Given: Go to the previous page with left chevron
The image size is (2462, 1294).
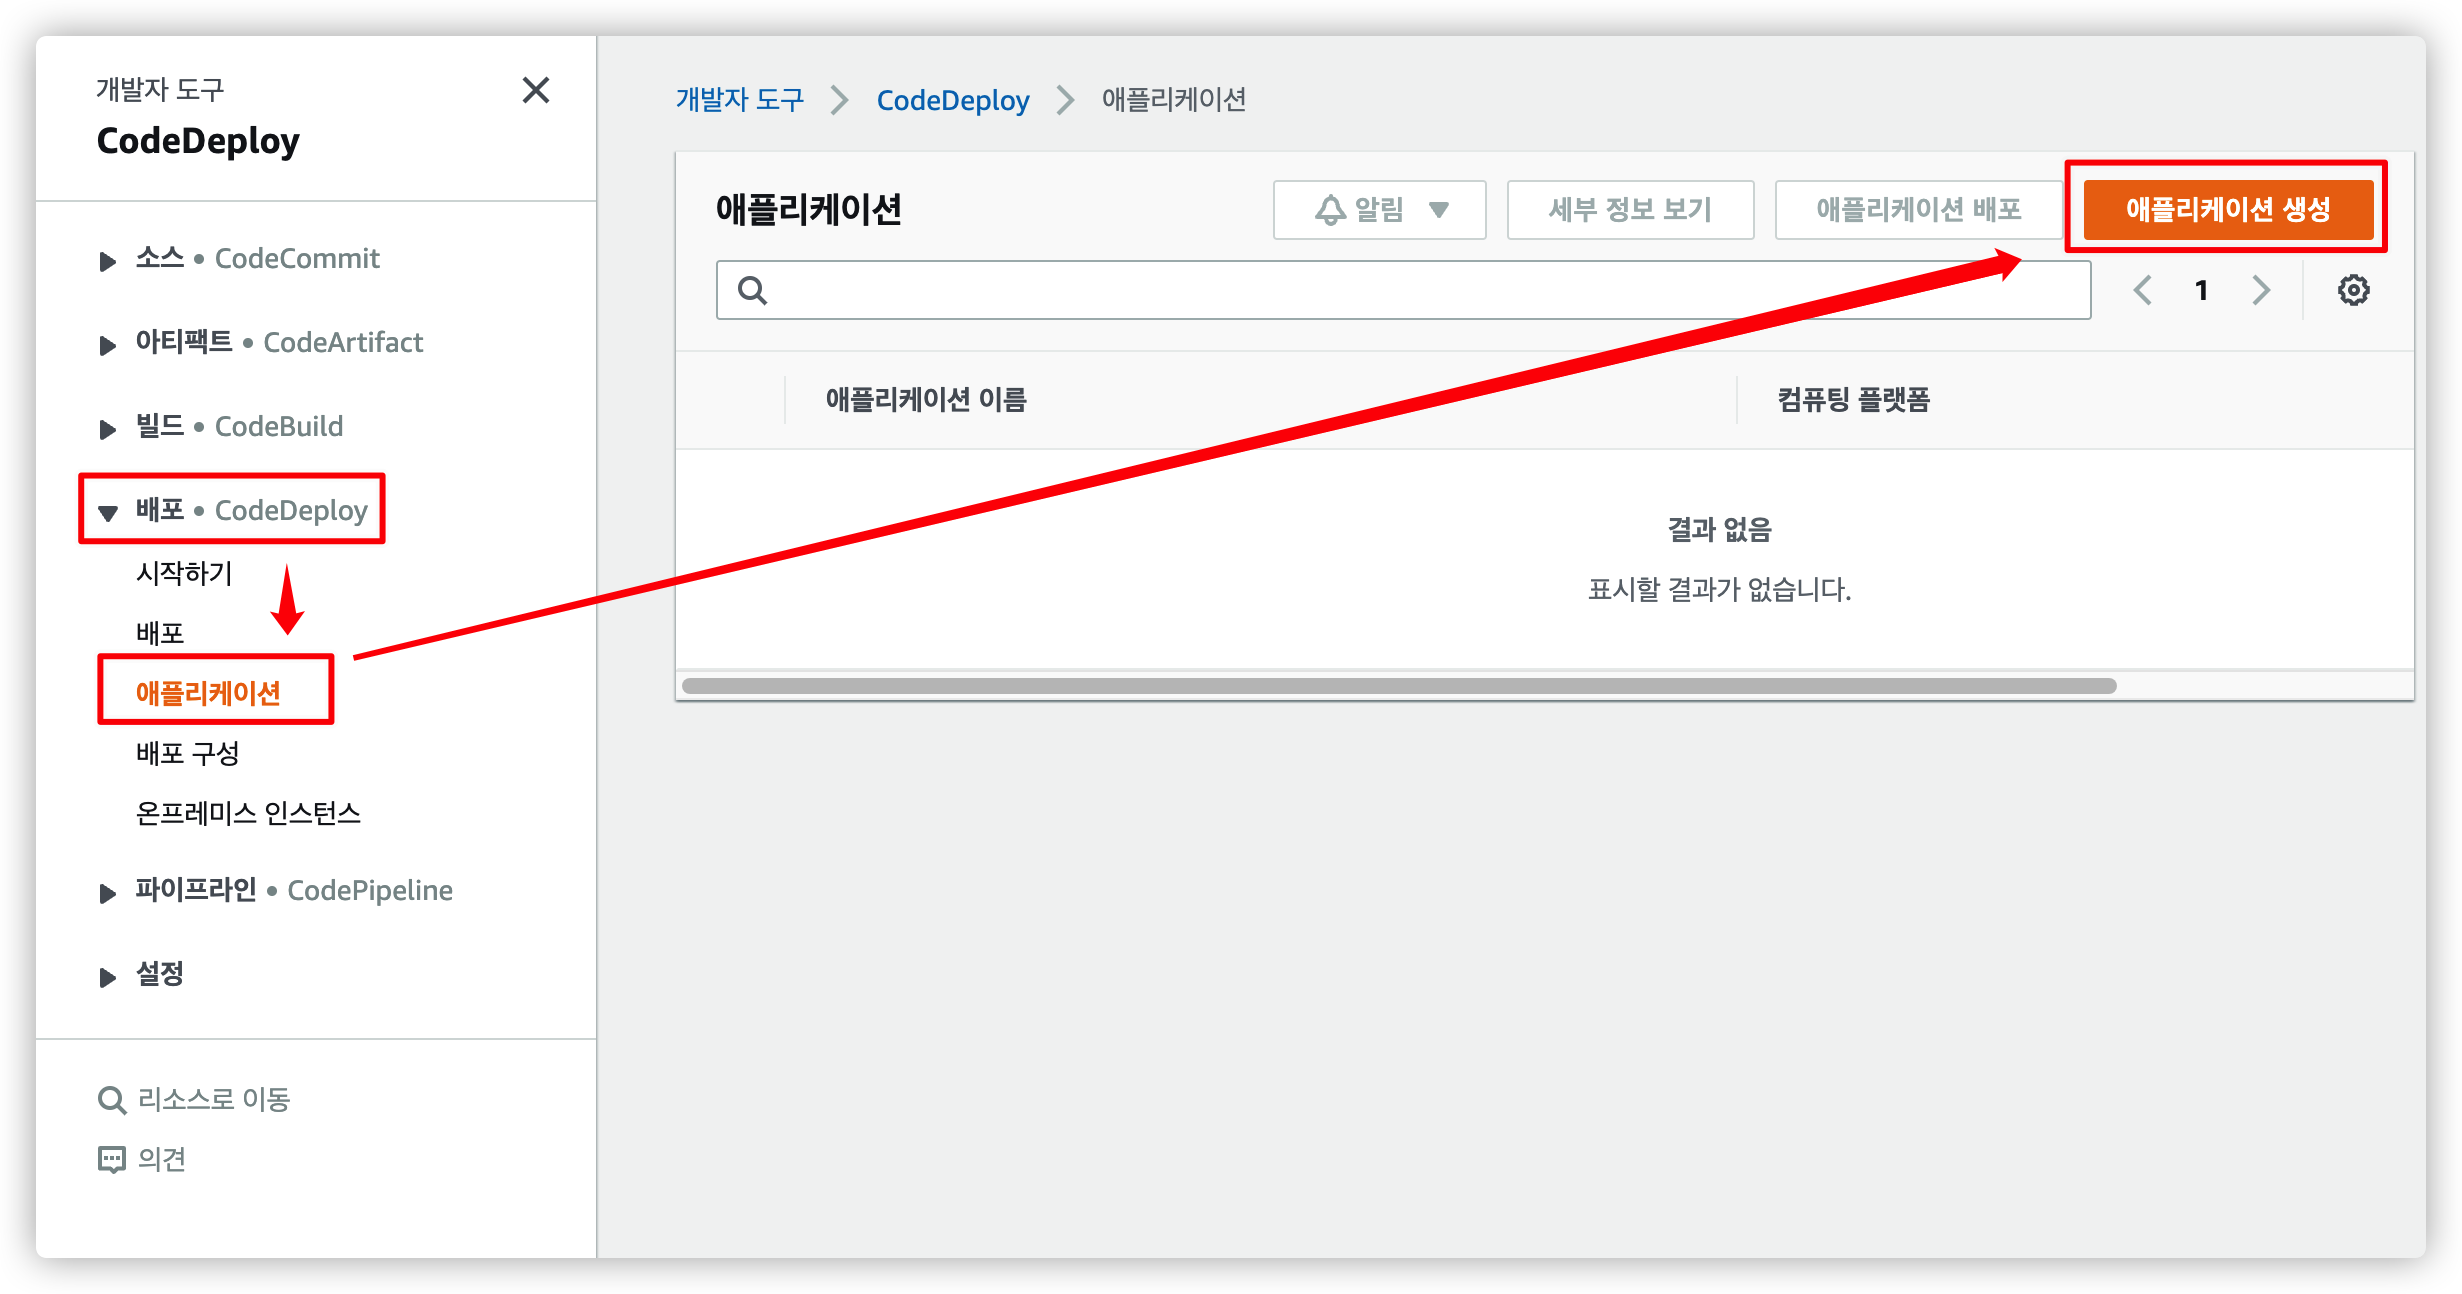Looking at the screenshot, I should point(2142,290).
